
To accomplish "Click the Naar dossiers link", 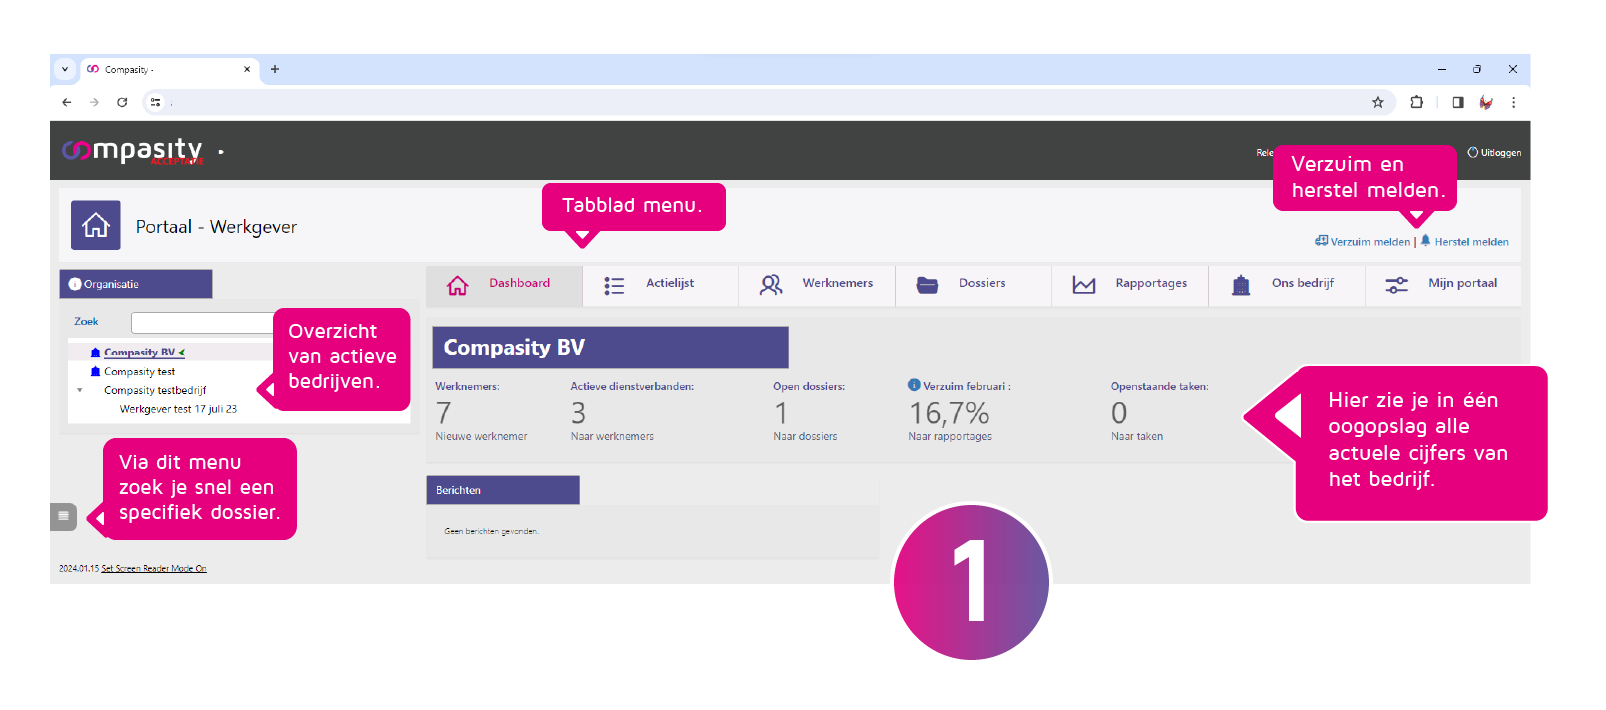I will [805, 436].
